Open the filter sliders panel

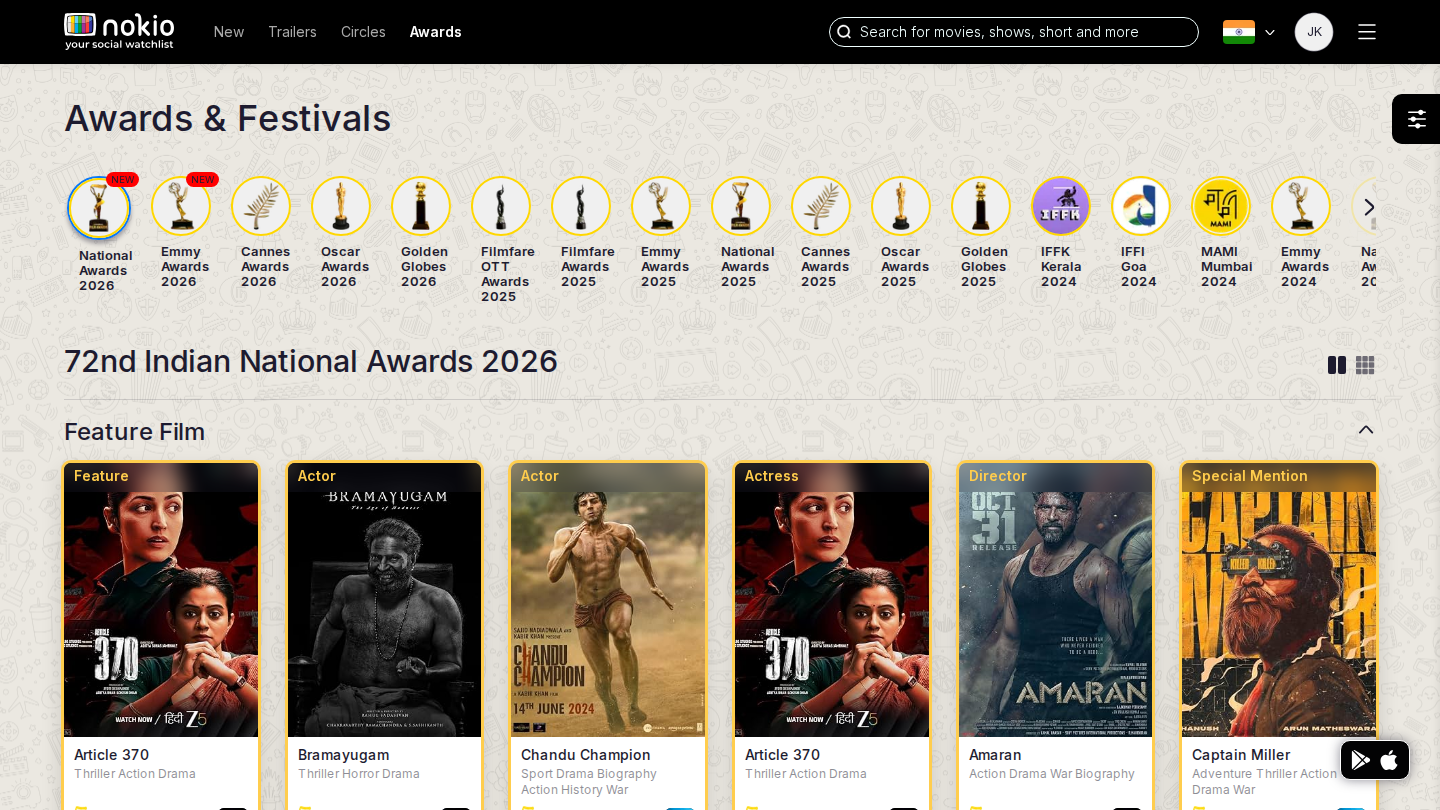pos(1416,119)
